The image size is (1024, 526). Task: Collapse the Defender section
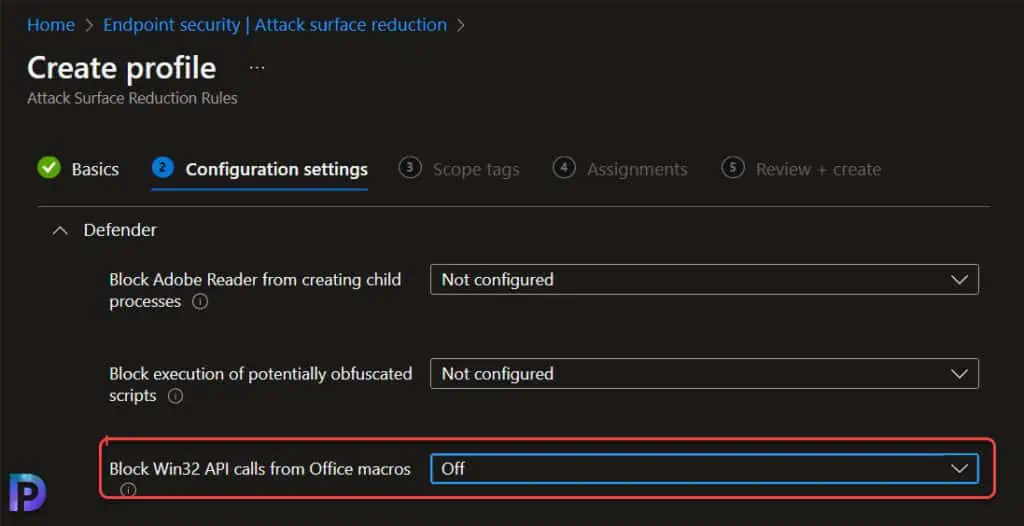coord(60,230)
